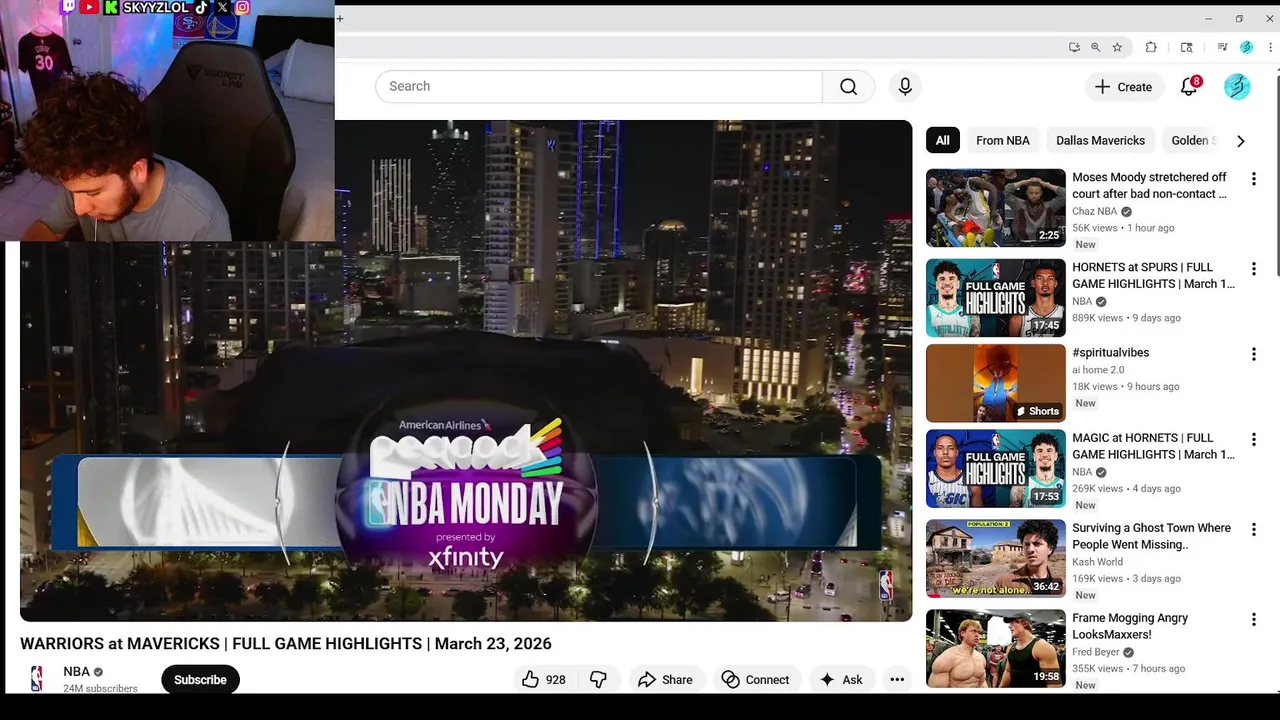Open the media controls icon in toolbar

[x=1222, y=47]
